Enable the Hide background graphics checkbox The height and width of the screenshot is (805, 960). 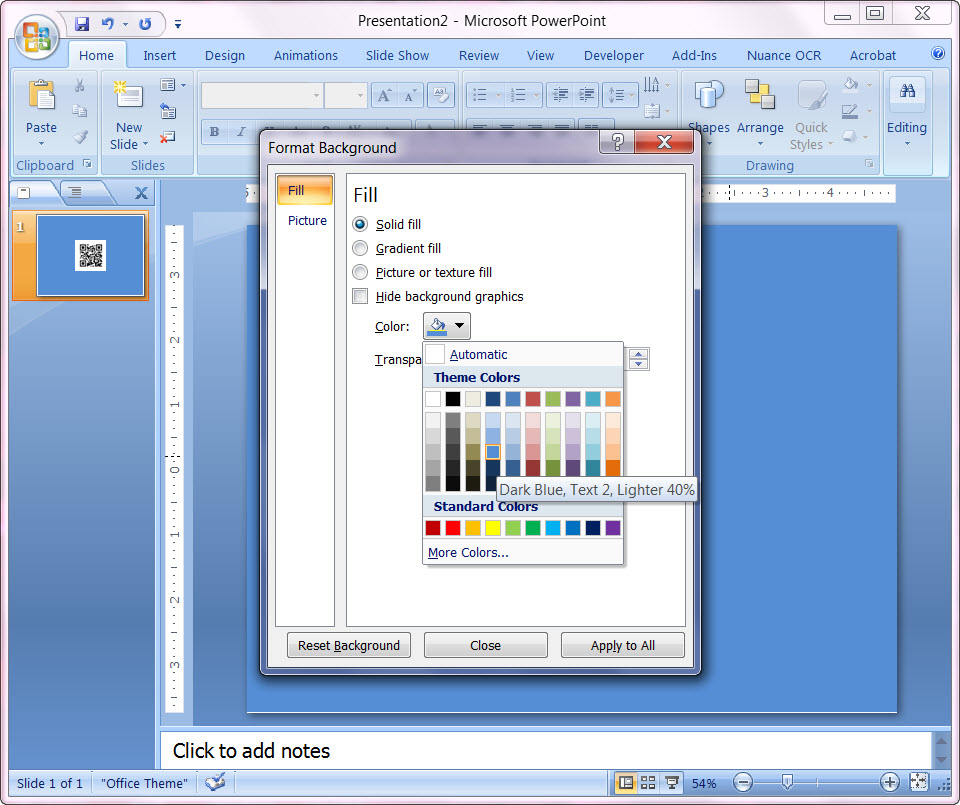(360, 296)
